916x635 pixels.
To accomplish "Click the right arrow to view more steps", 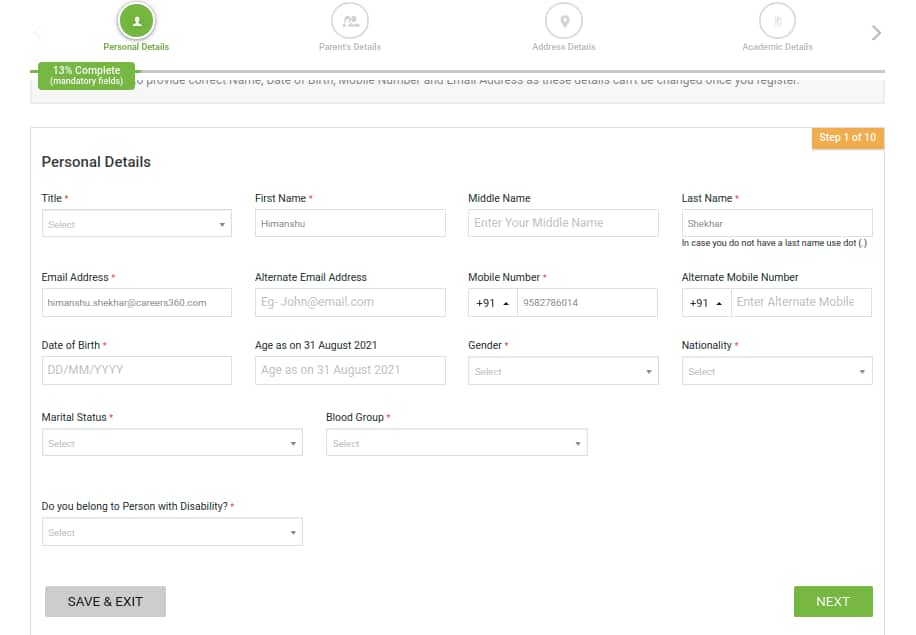I will (875, 32).
